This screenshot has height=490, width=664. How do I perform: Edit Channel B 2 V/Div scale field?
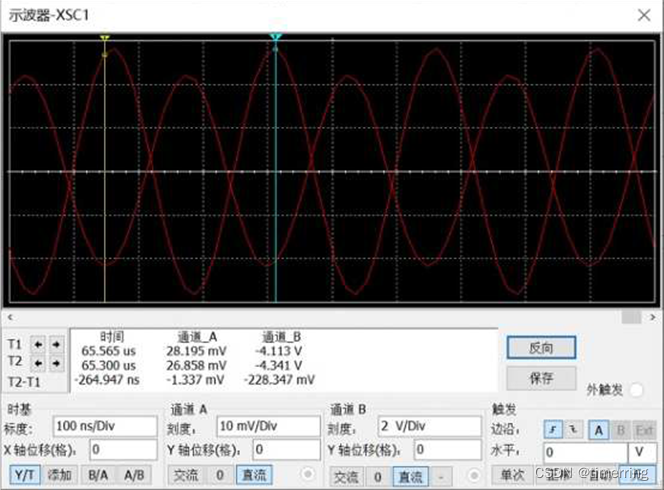point(429,426)
